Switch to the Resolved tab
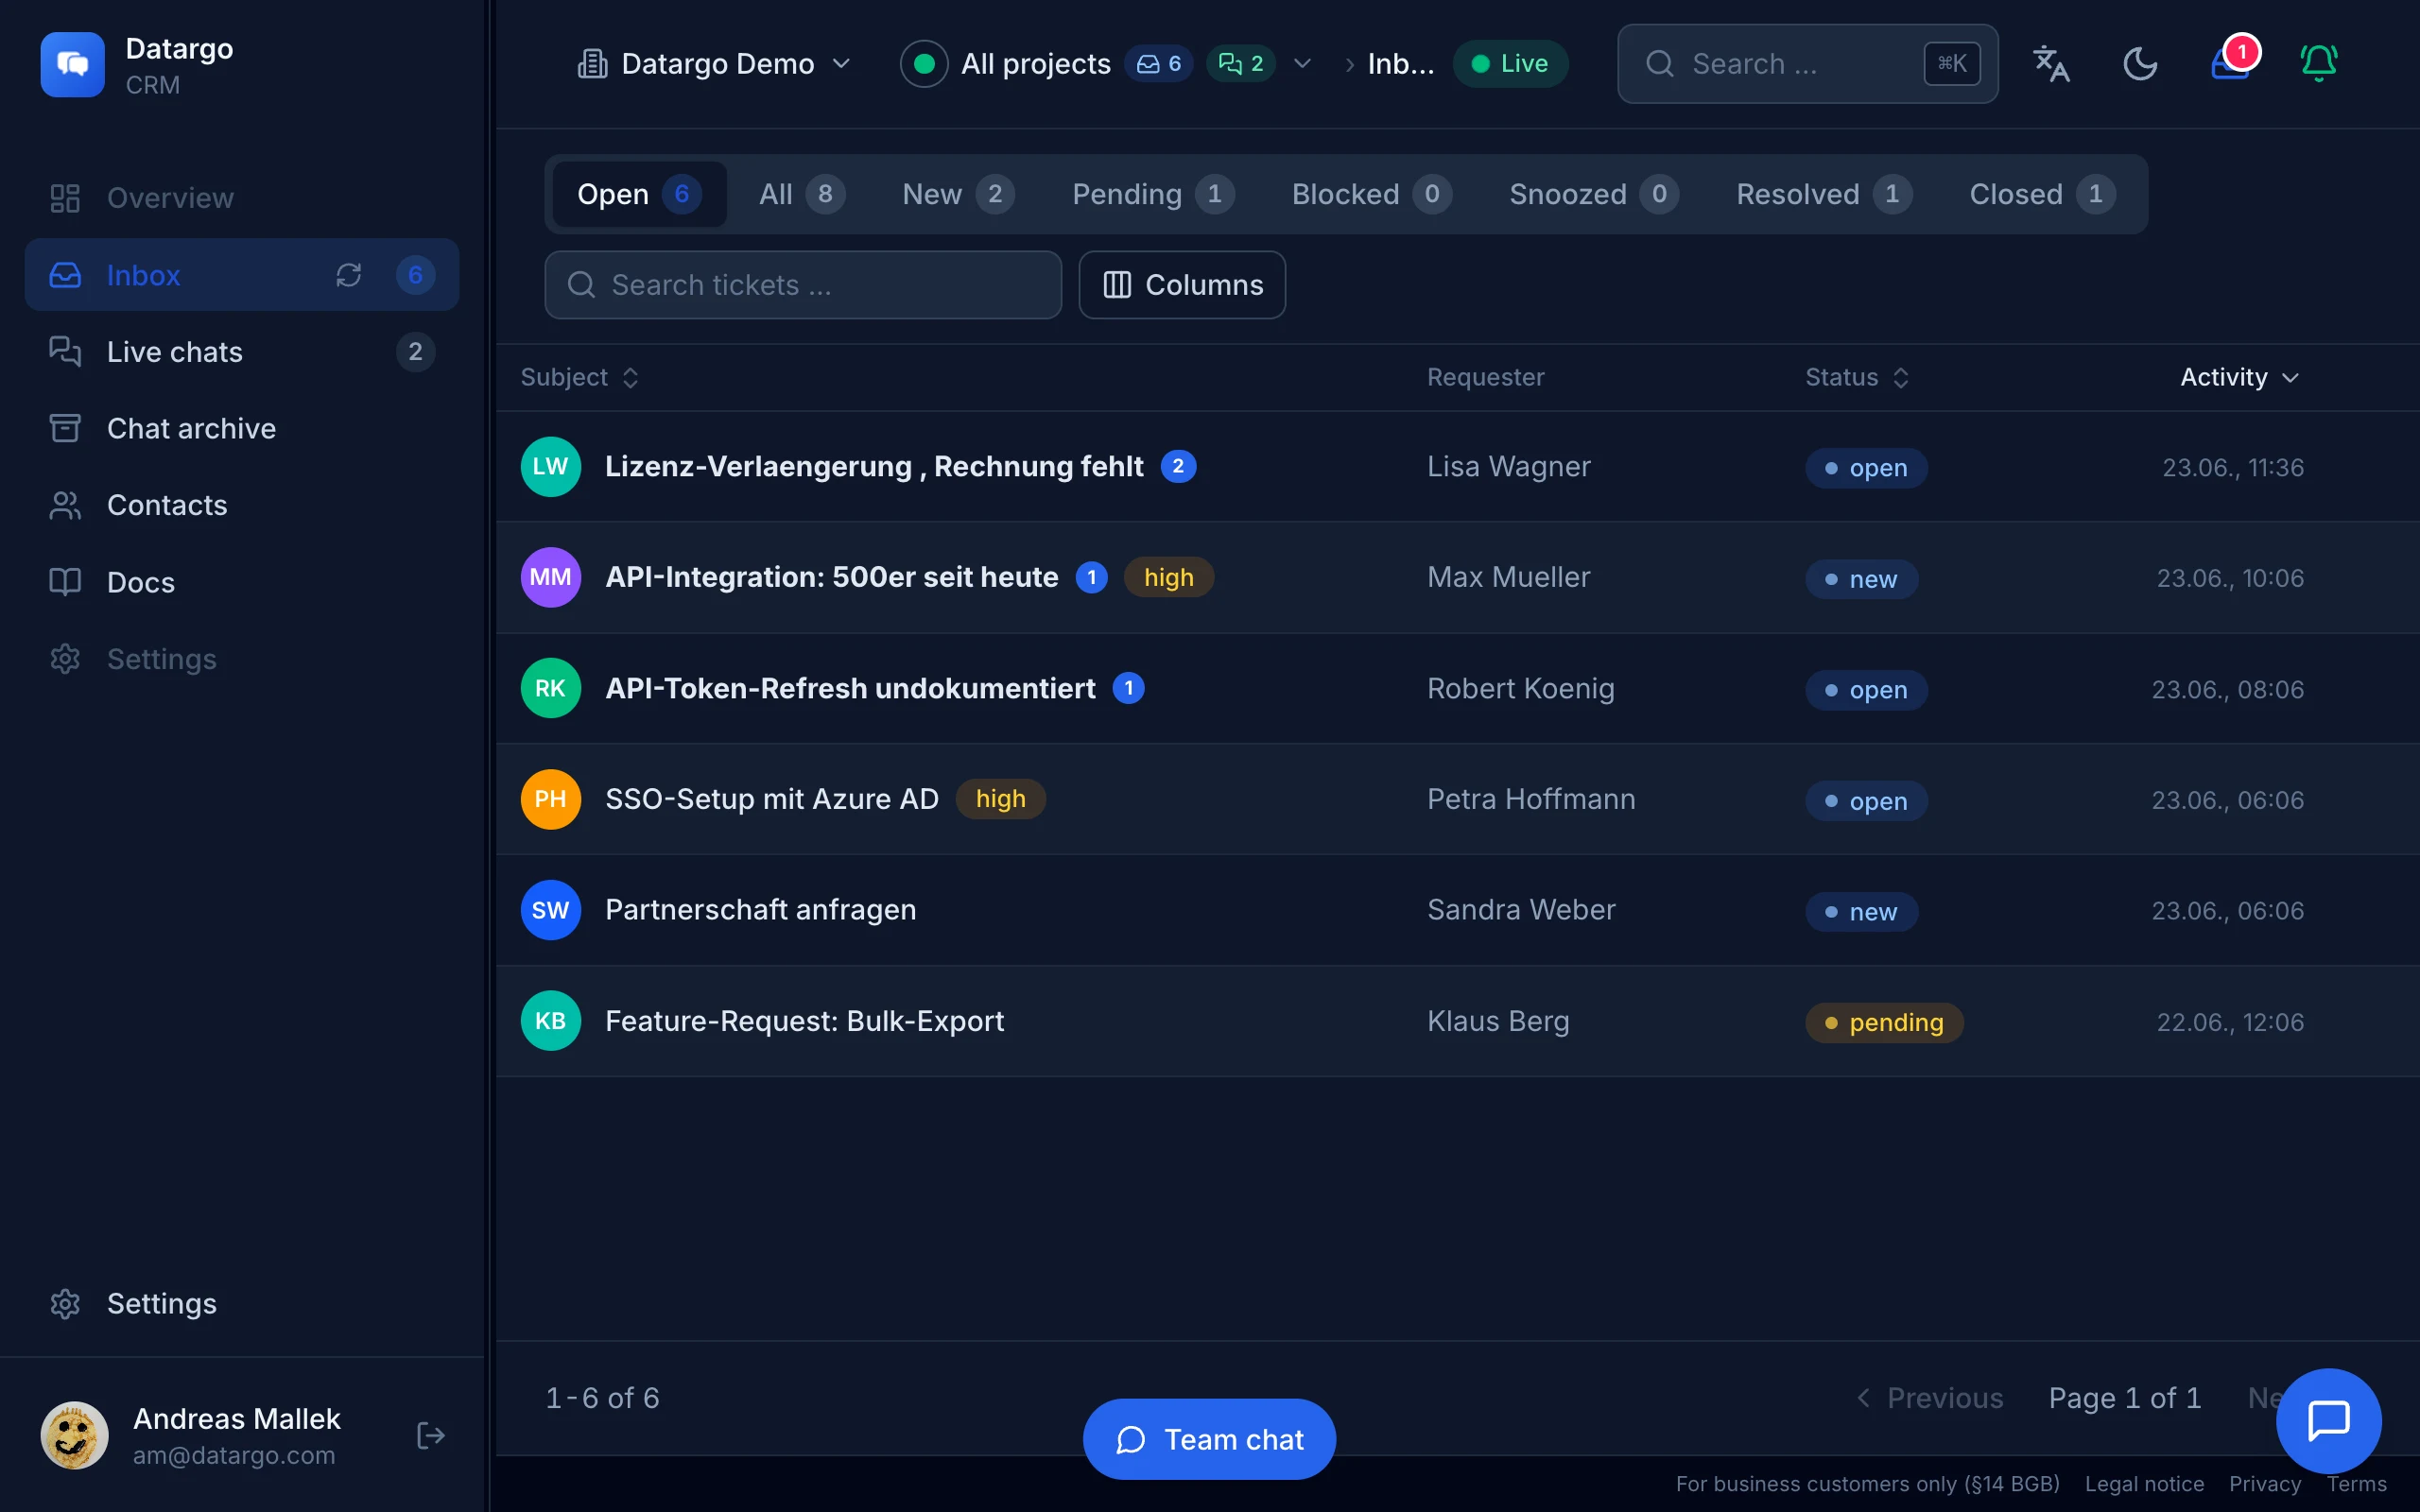The height and width of the screenshot is (1512, 2420). tap(1824, 194)
